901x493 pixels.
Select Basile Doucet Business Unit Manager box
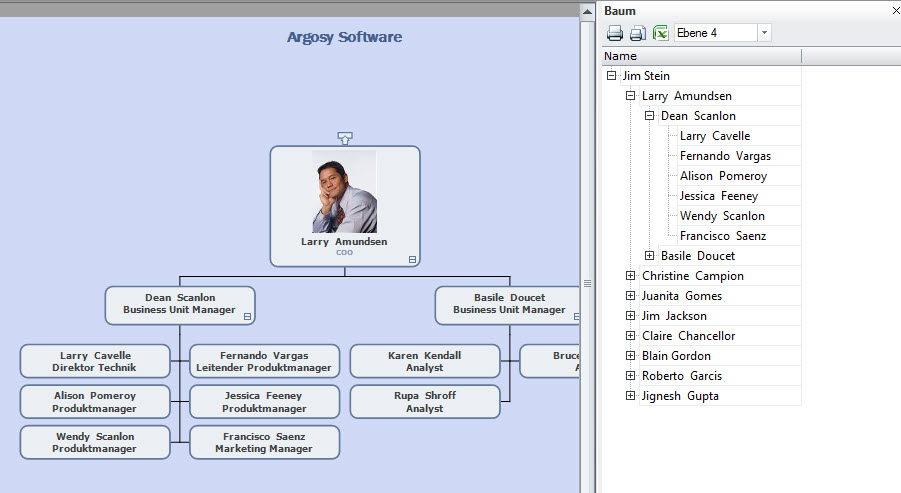[x=508, y=305]
